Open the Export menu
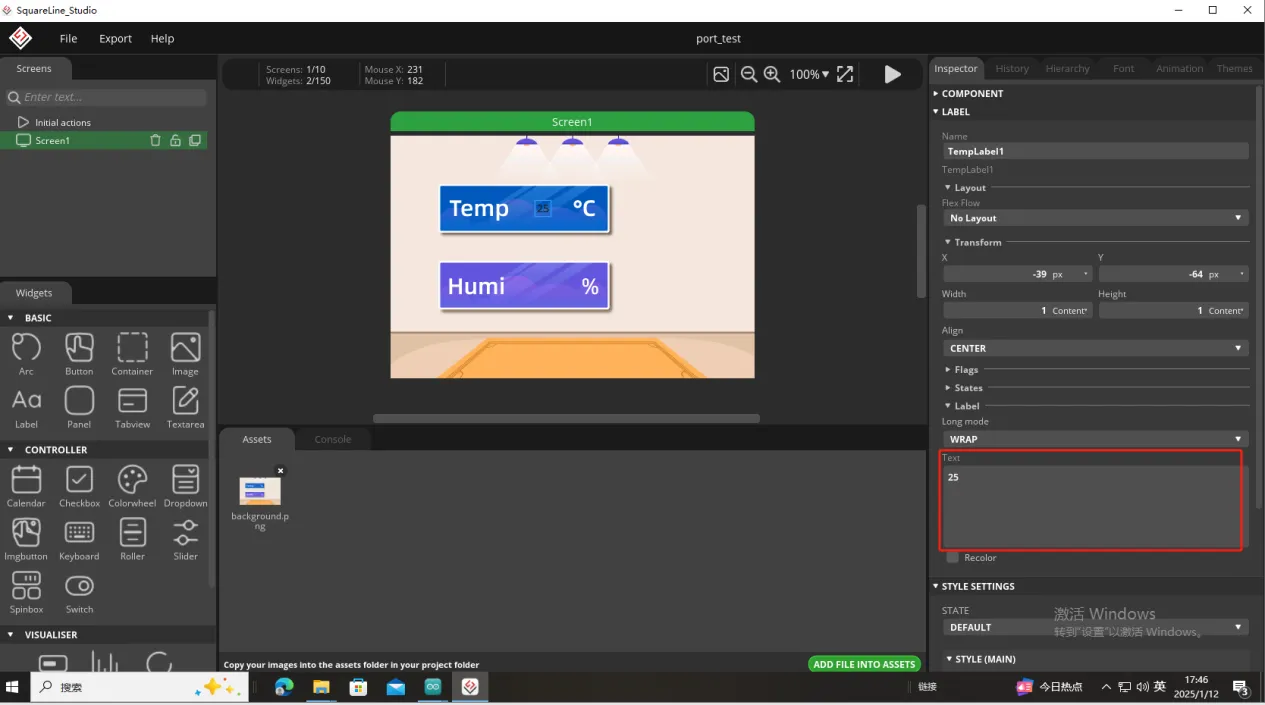Screen dimensions: 1265x705 pyautogui.click(x=115, y=38)
